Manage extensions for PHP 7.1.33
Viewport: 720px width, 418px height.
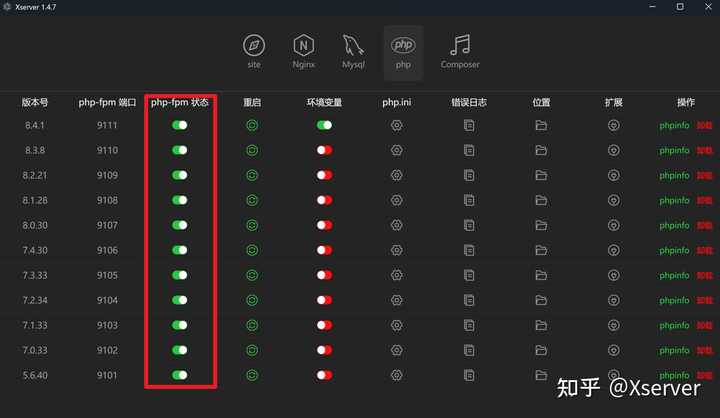click(613, 325)
